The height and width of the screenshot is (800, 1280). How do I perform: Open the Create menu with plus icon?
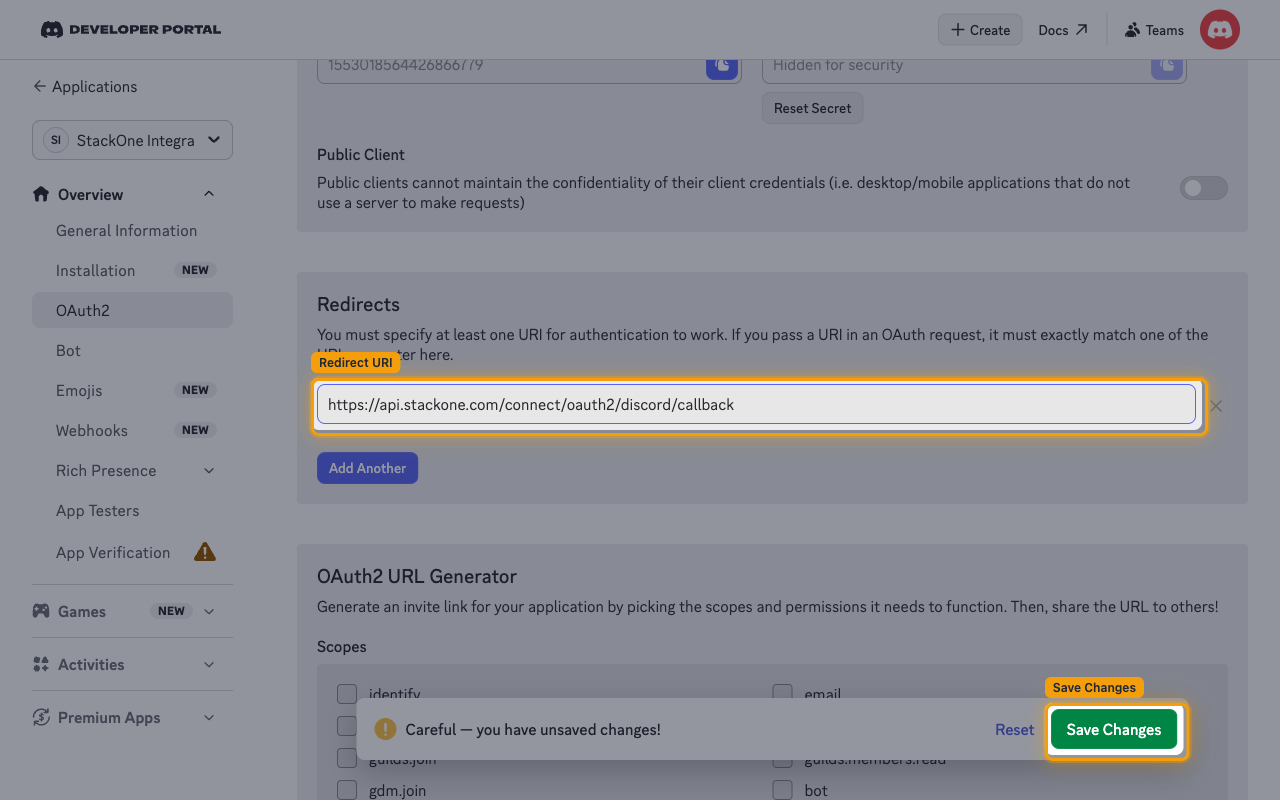pyautogui.click(x=980, y=30)
